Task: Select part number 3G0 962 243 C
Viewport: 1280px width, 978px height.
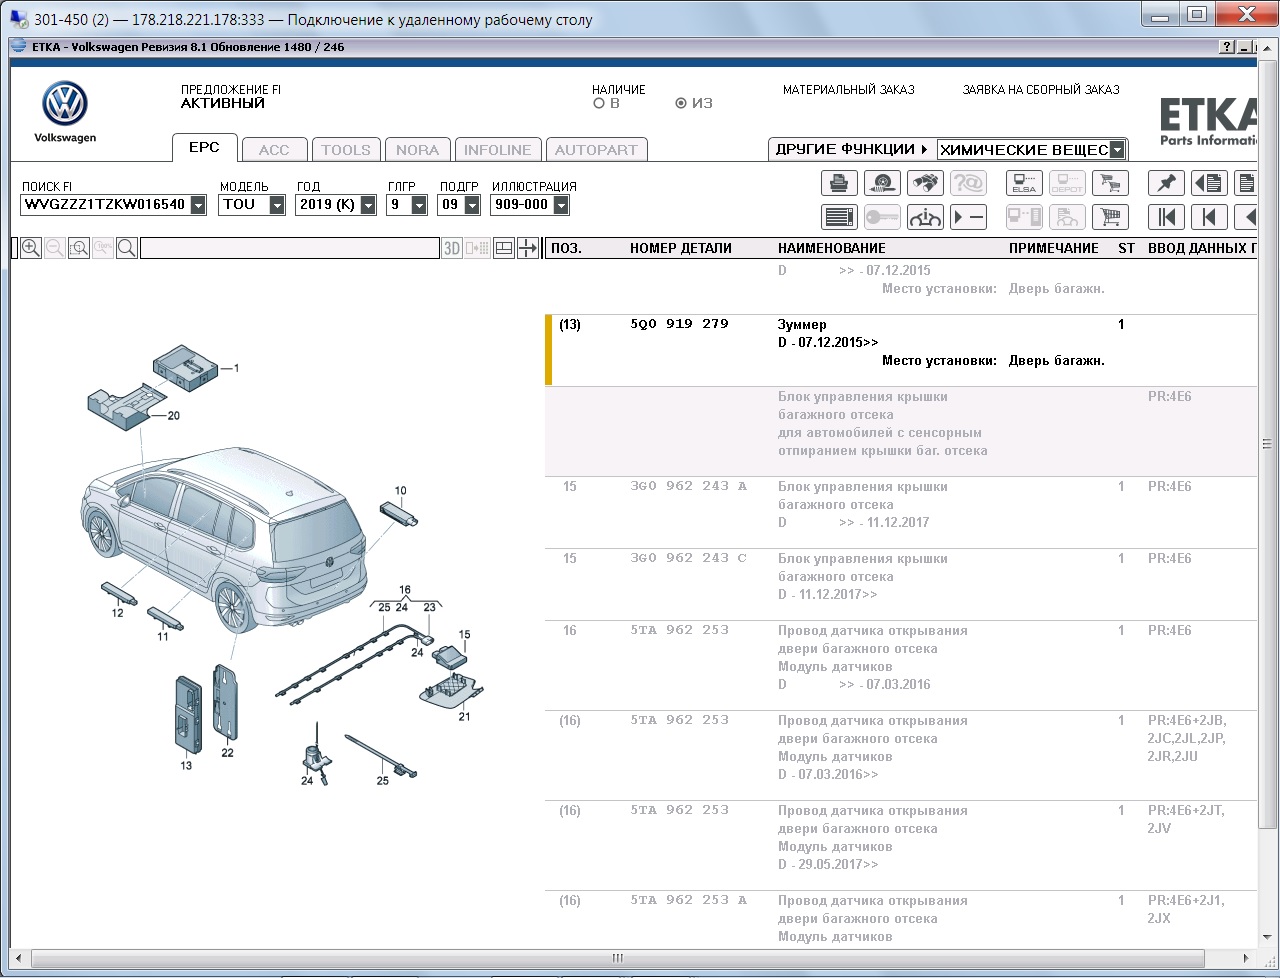Action: 688,558
